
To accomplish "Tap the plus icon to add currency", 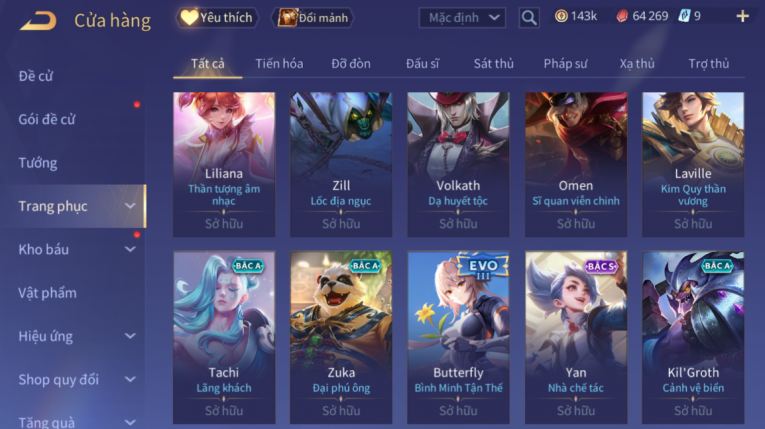I will 743,17.
